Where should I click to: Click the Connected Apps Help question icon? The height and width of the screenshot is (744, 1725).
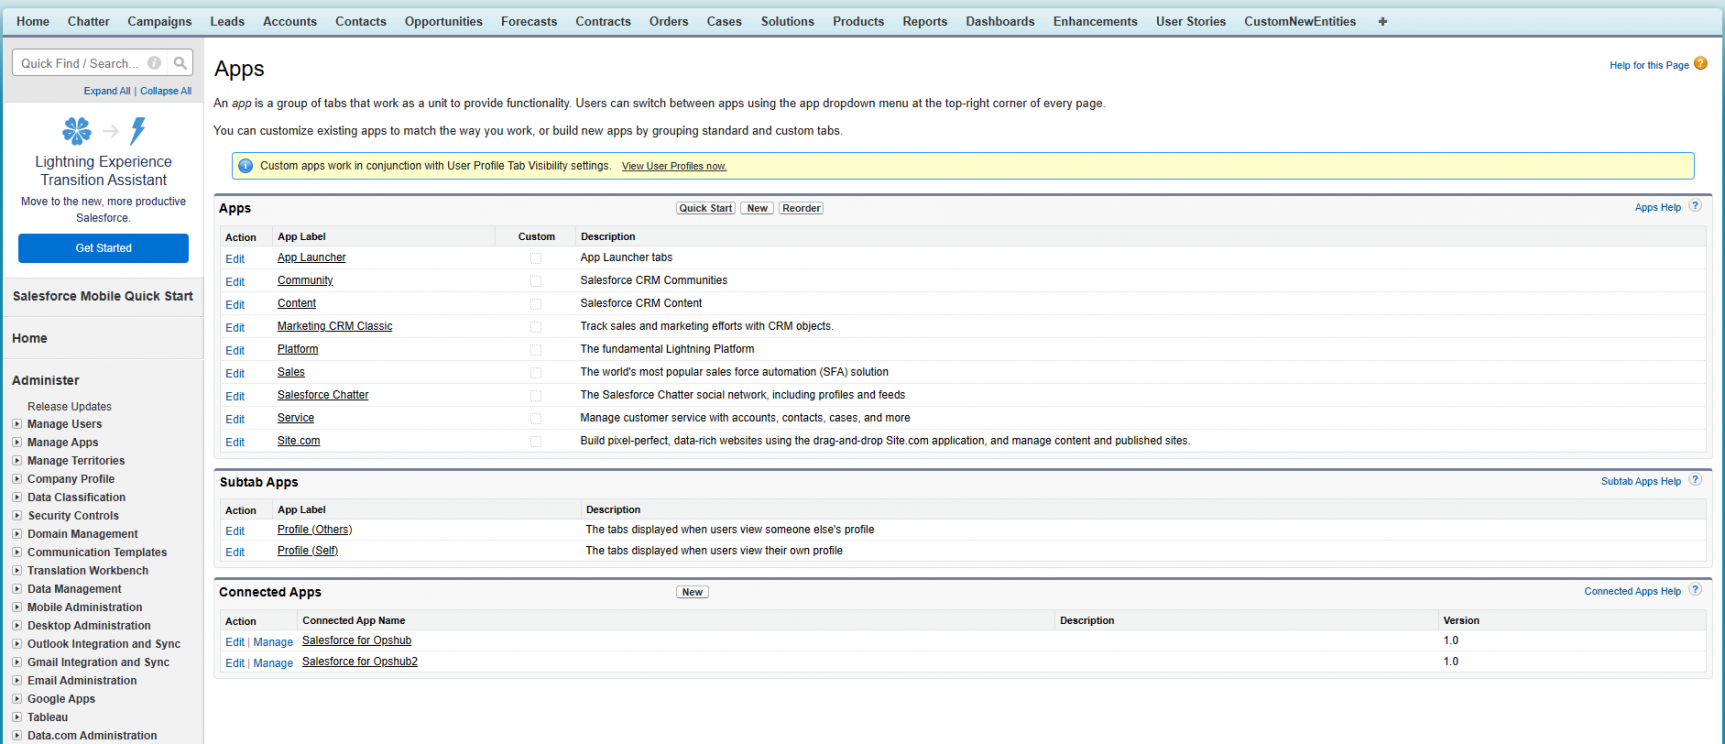[1695, 590]
